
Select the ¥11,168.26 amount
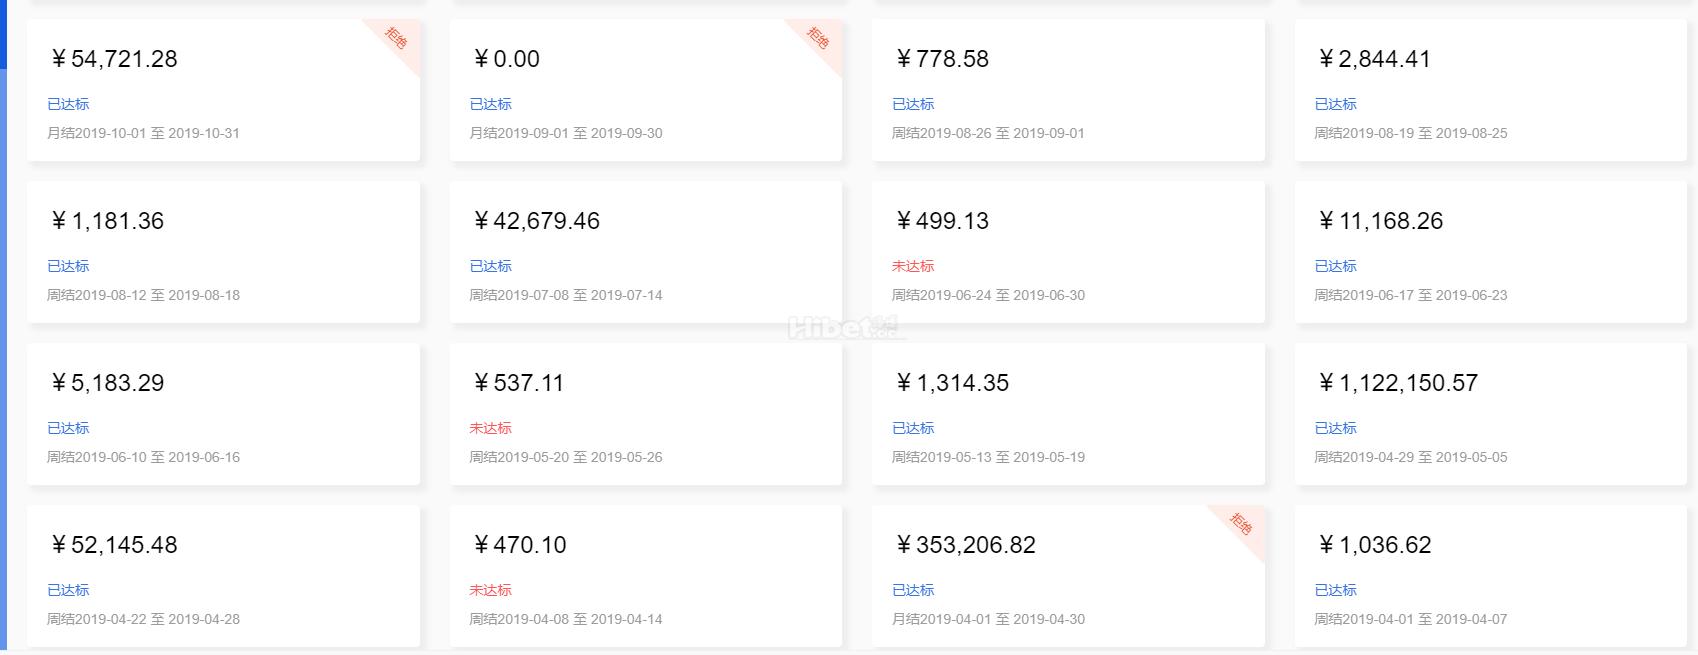coord(1380,222)
